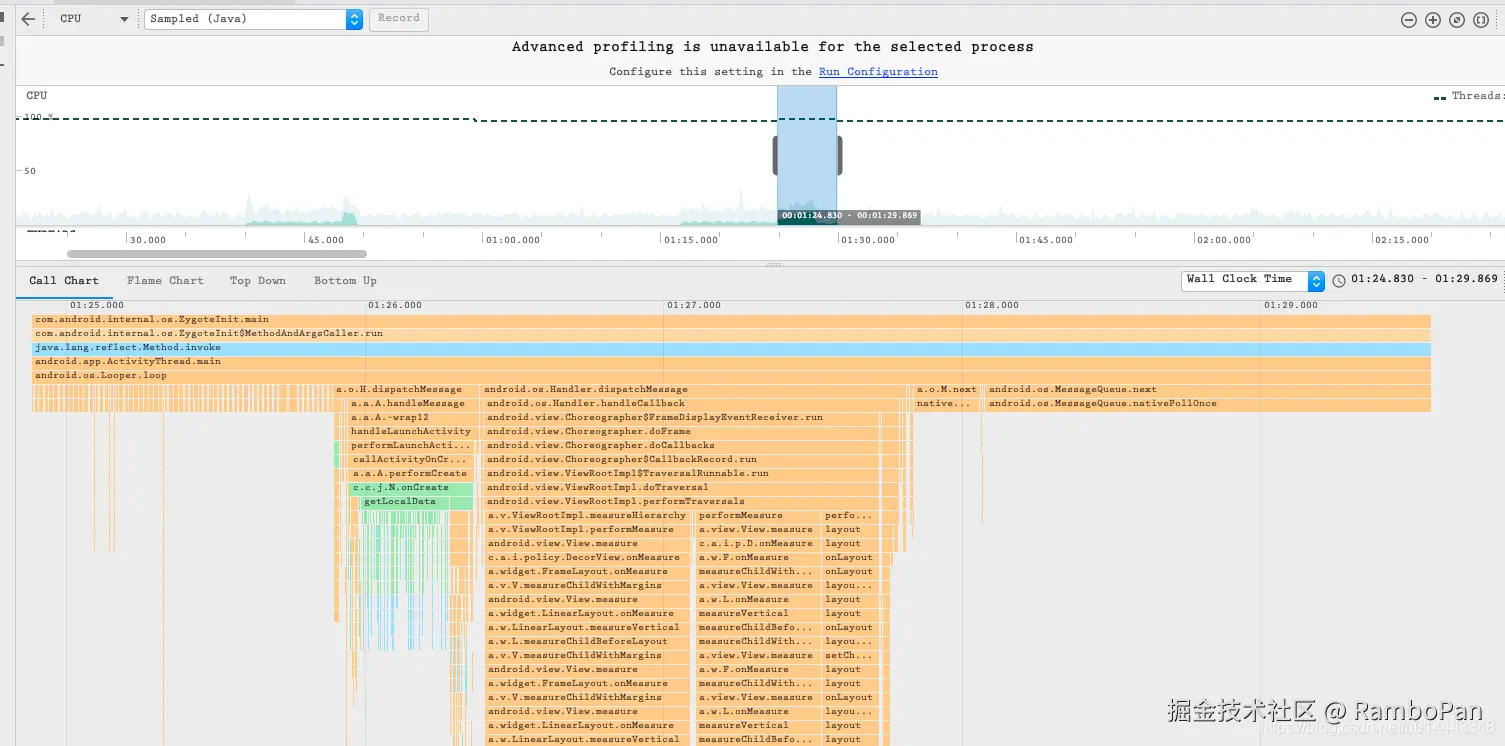Click the 01:27.000 call chart time marker
This screenshot has height=746, width=1505.
coord(694,305)
